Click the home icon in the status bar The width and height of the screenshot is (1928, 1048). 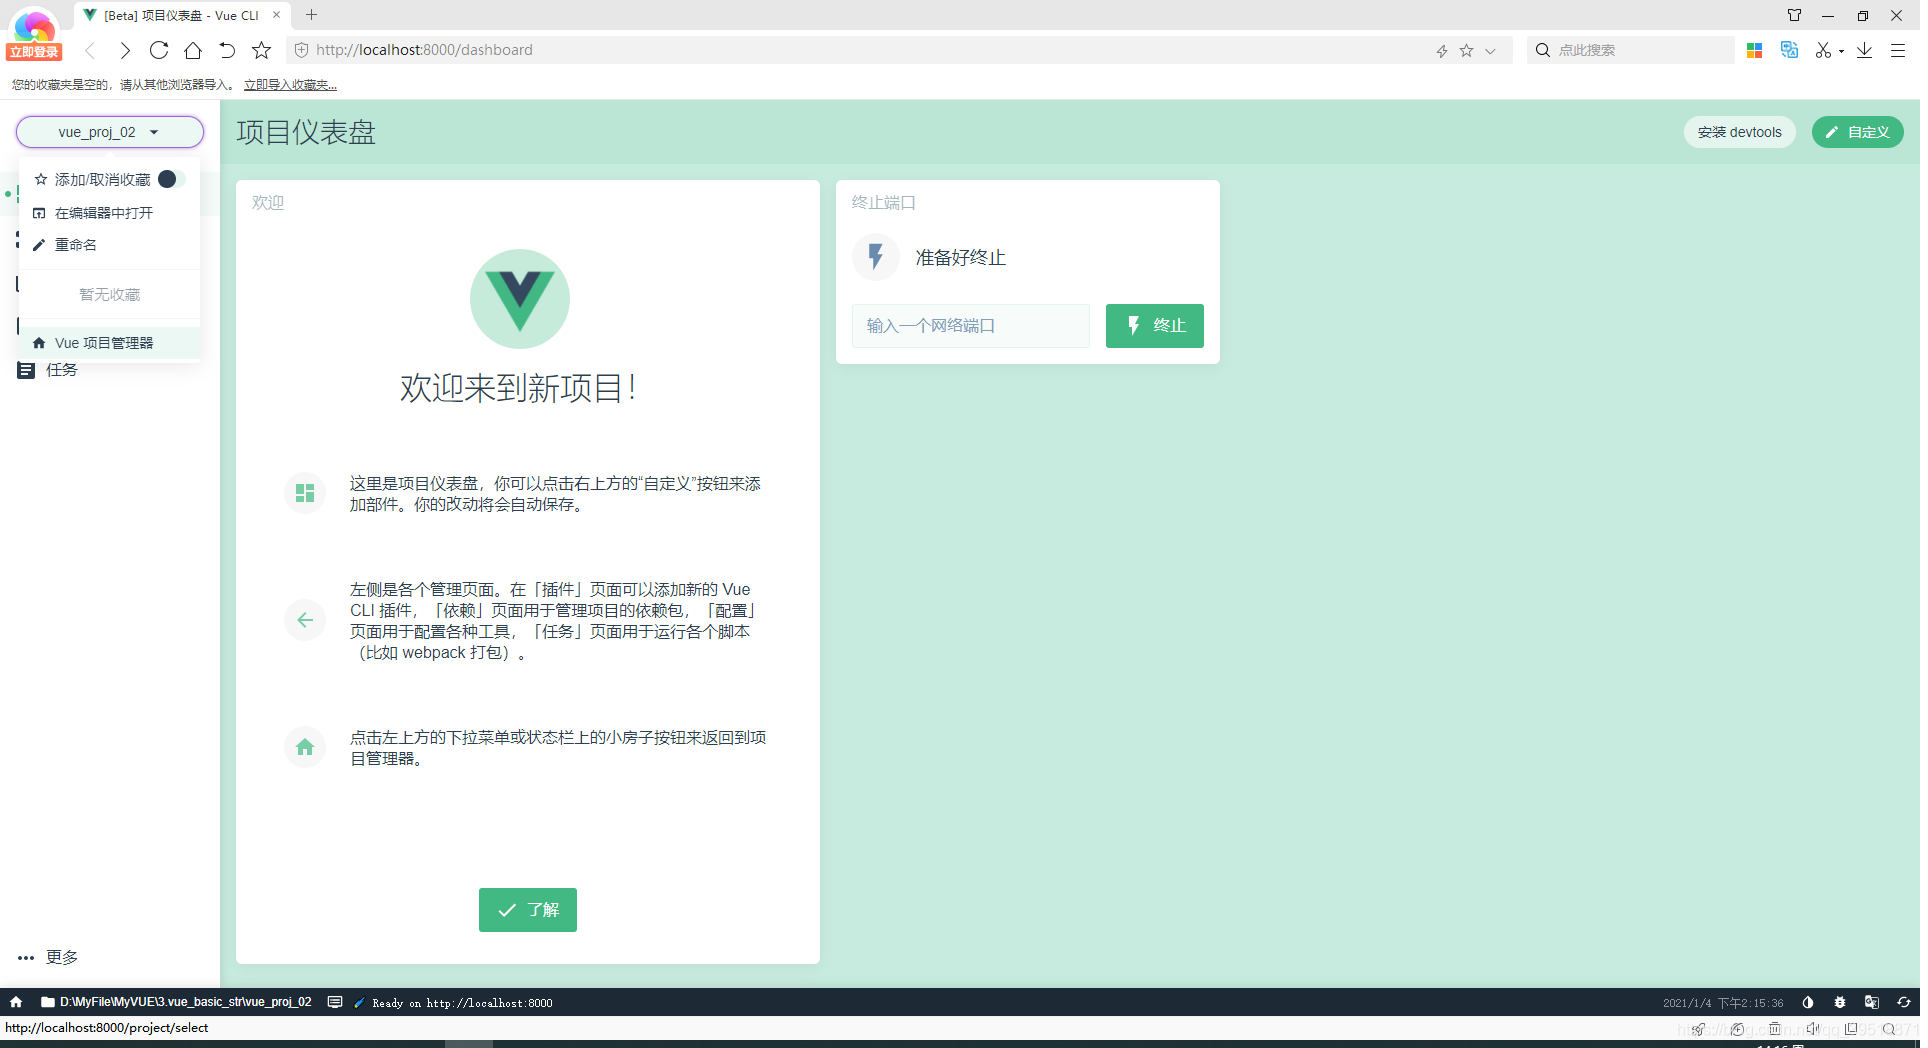pyautogui.click(x=16, y=1002)
